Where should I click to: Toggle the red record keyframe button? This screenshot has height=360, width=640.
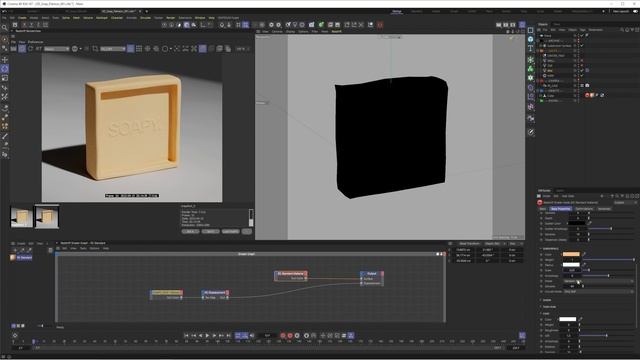click(283, 336)
